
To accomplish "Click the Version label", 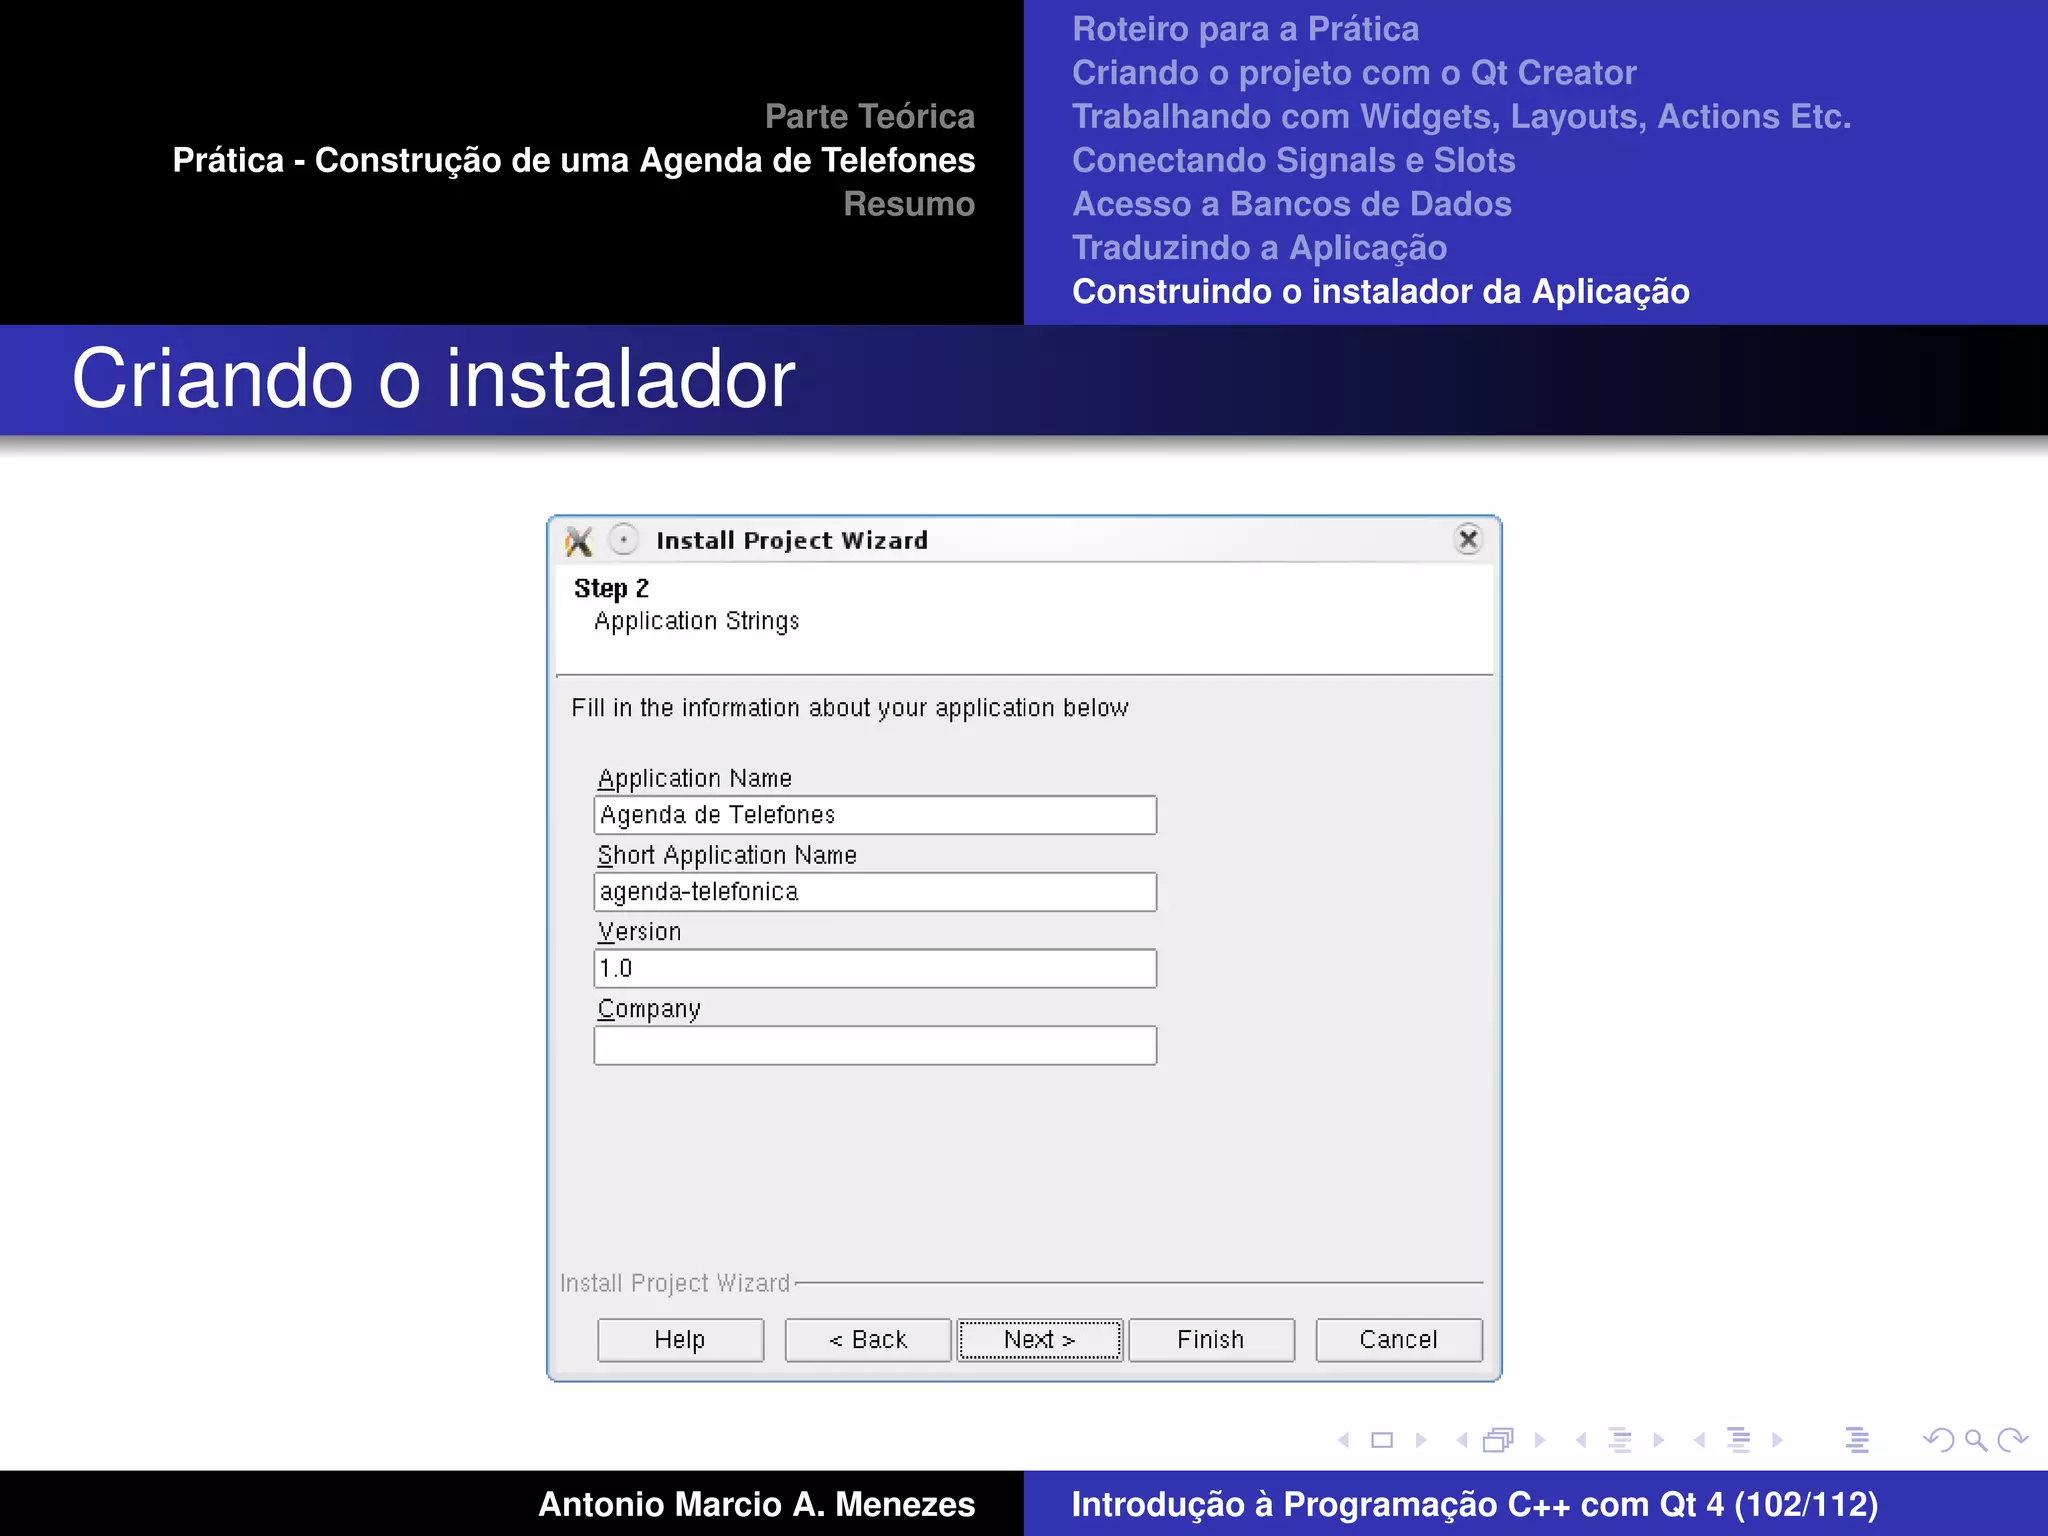I will click(x=639, y=932).
